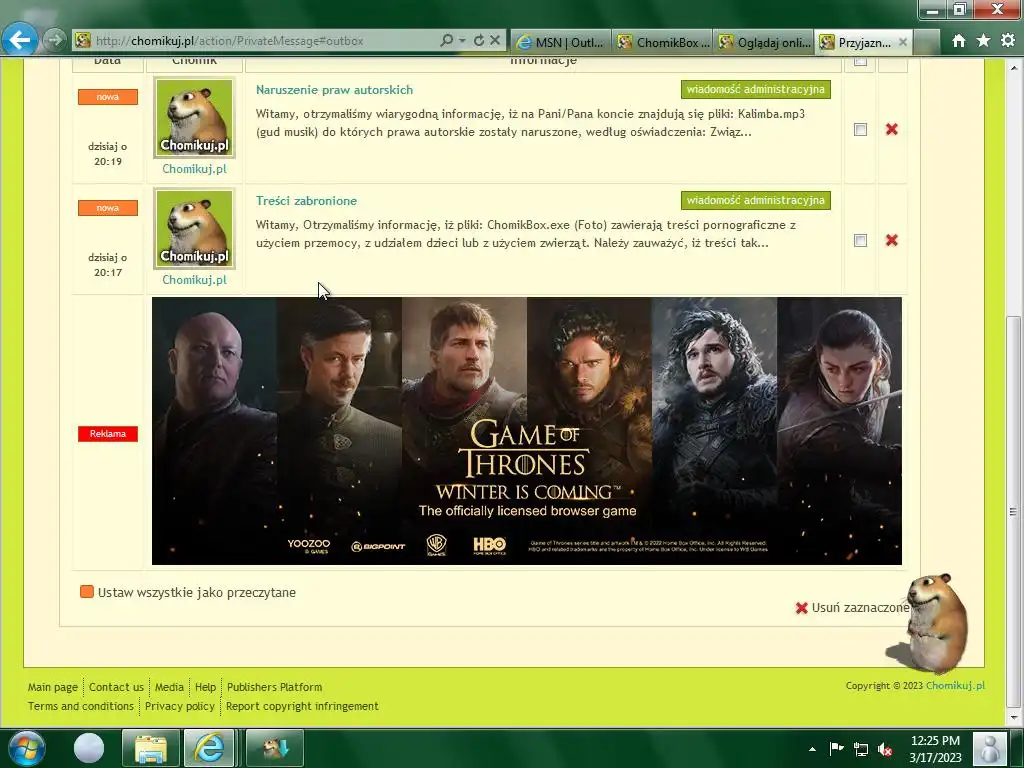Open the Main page footer link
The height and width of the screenshot is (768, 1024).
point(53,687)
